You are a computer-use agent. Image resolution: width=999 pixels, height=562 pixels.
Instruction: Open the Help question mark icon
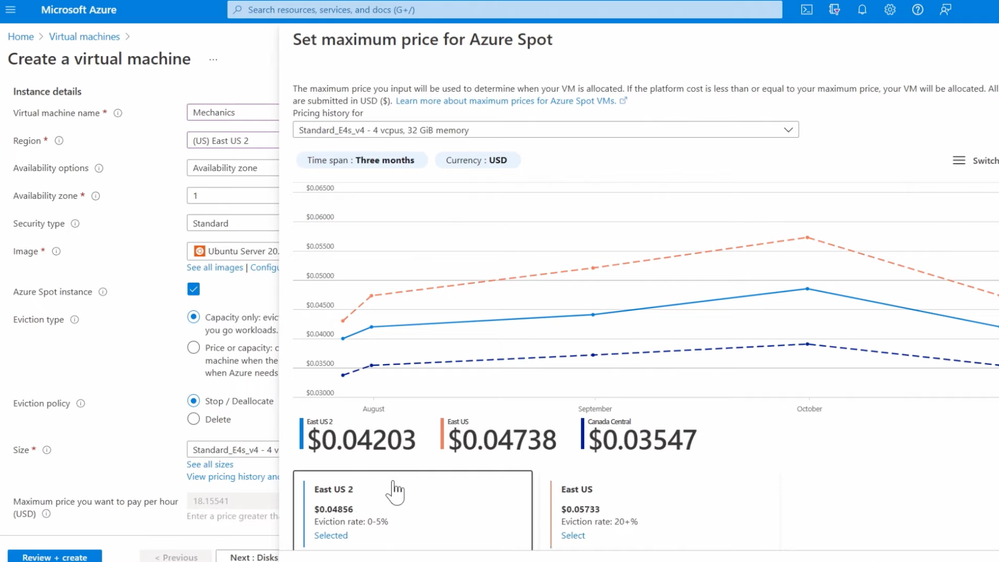coord(917,10)
